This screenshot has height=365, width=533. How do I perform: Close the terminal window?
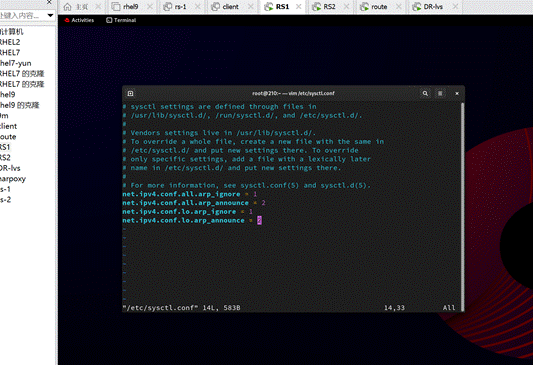pos(457,93)
